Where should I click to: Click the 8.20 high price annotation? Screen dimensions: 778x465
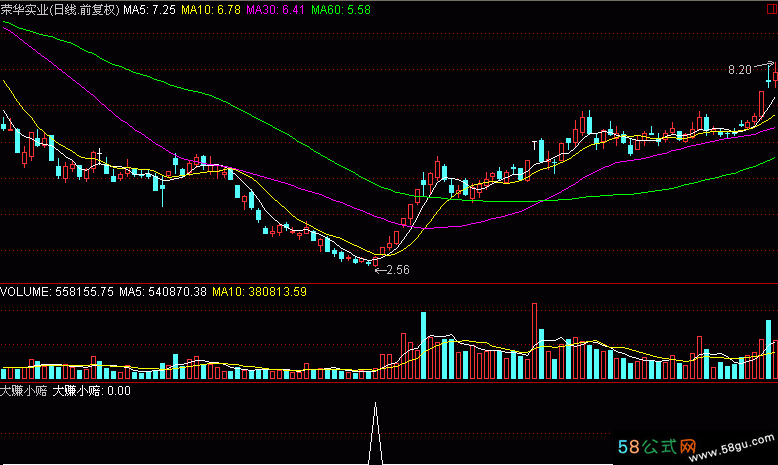tap(739, 70)
